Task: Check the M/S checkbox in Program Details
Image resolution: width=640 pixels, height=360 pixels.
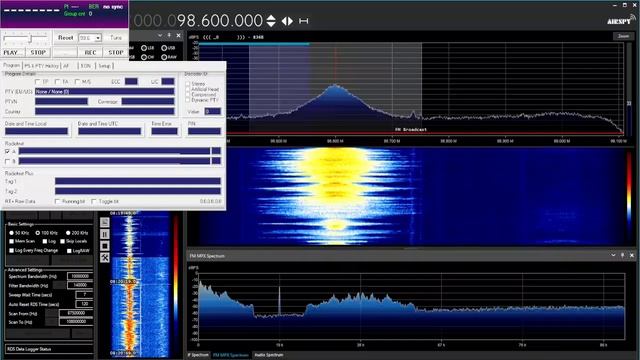Action: 77,82
